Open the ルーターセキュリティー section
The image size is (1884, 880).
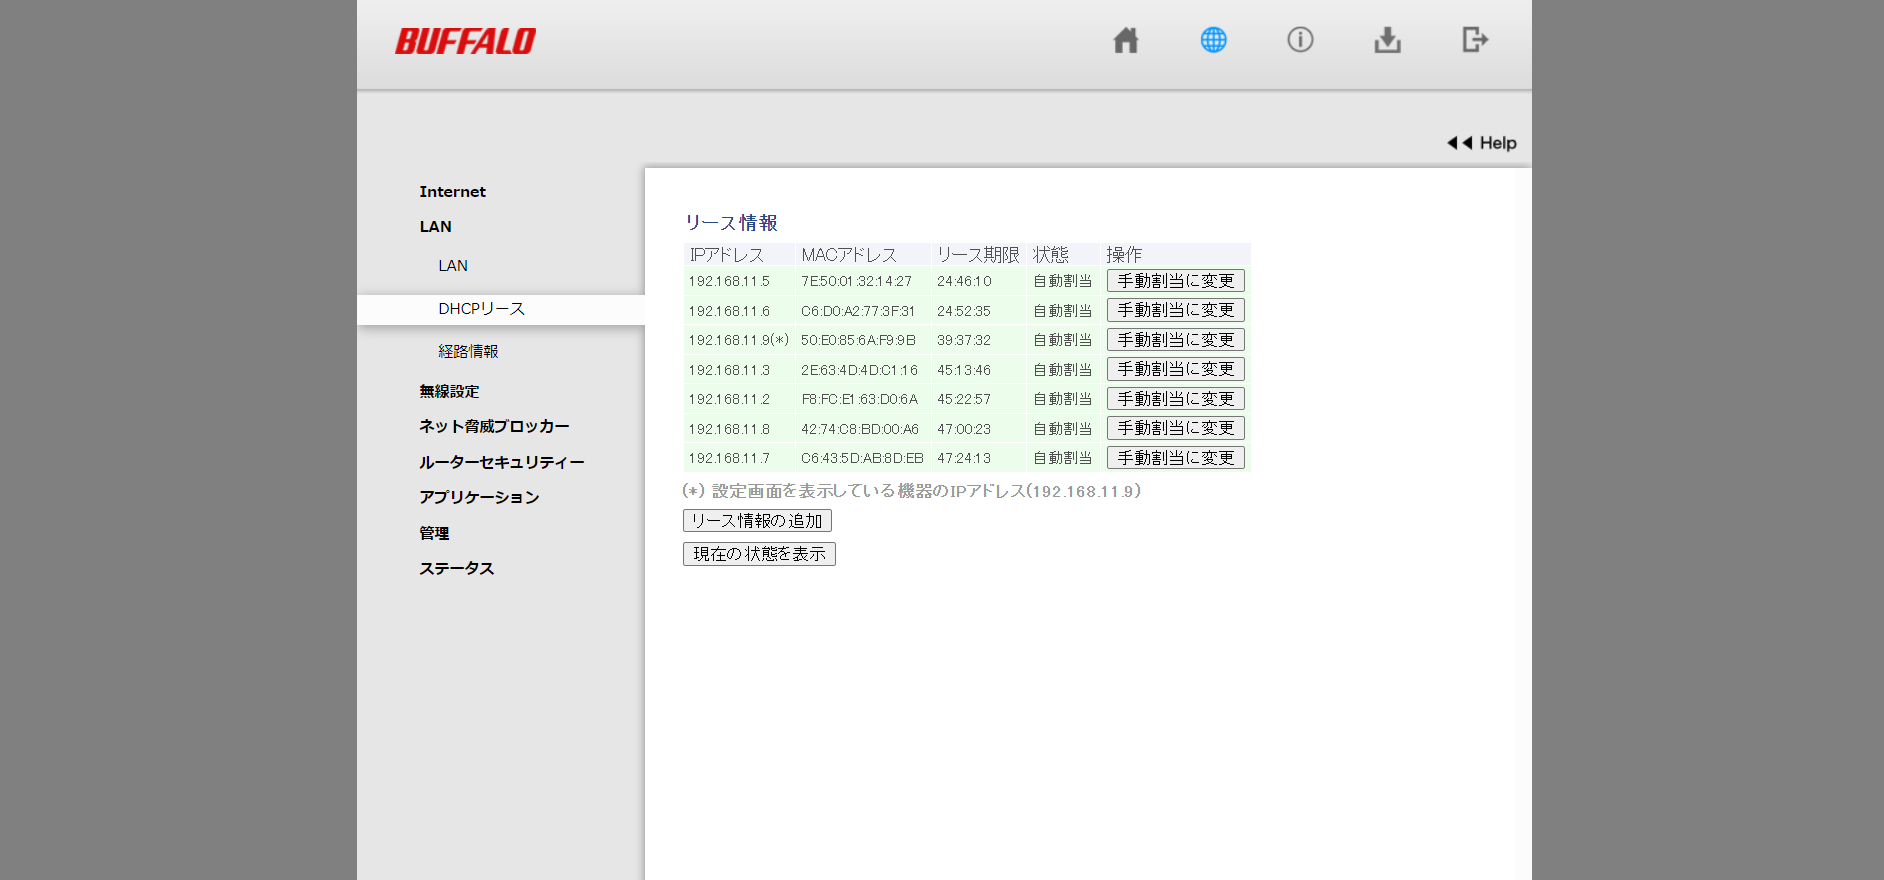[x=501, y=462]
